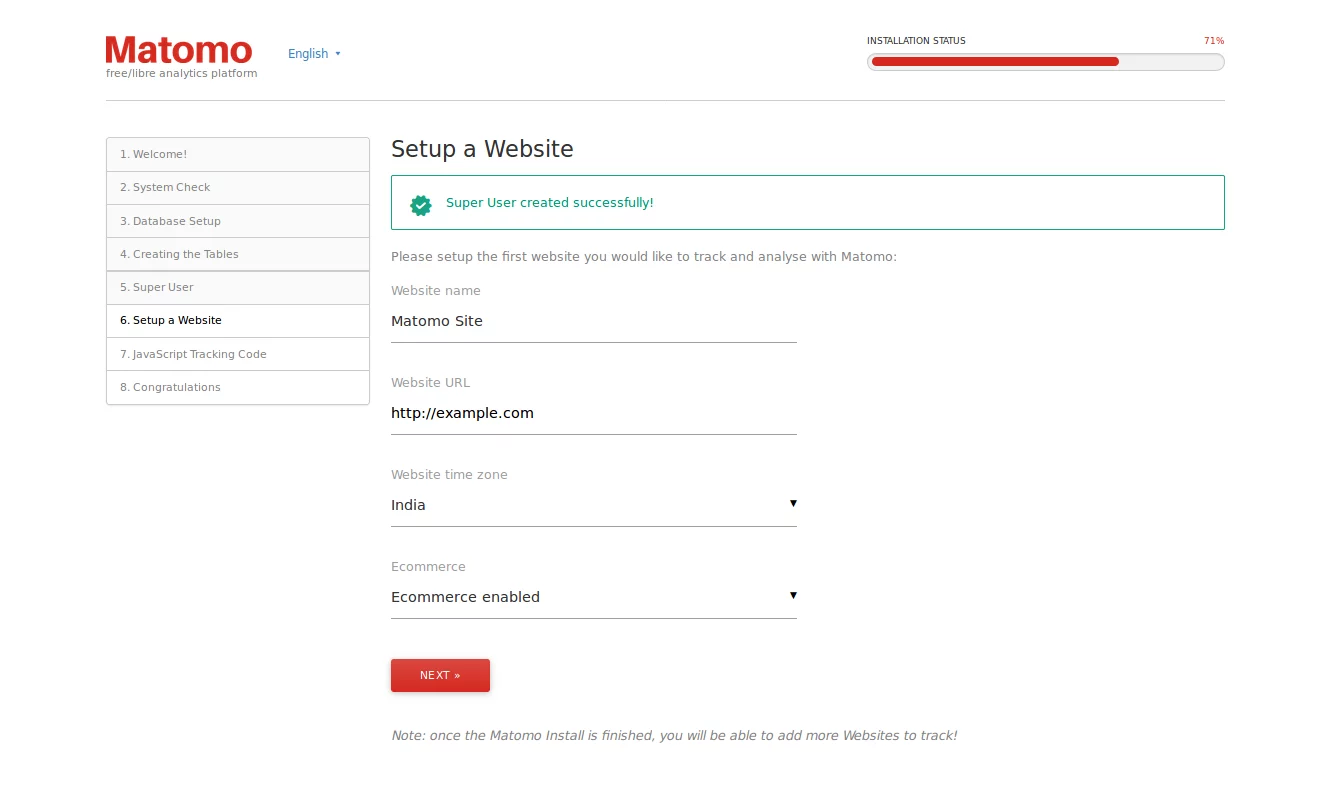The height and width of the screenshot is (792, 1330).
Task: Focus the Website name input field
Action: click(594, 321)
